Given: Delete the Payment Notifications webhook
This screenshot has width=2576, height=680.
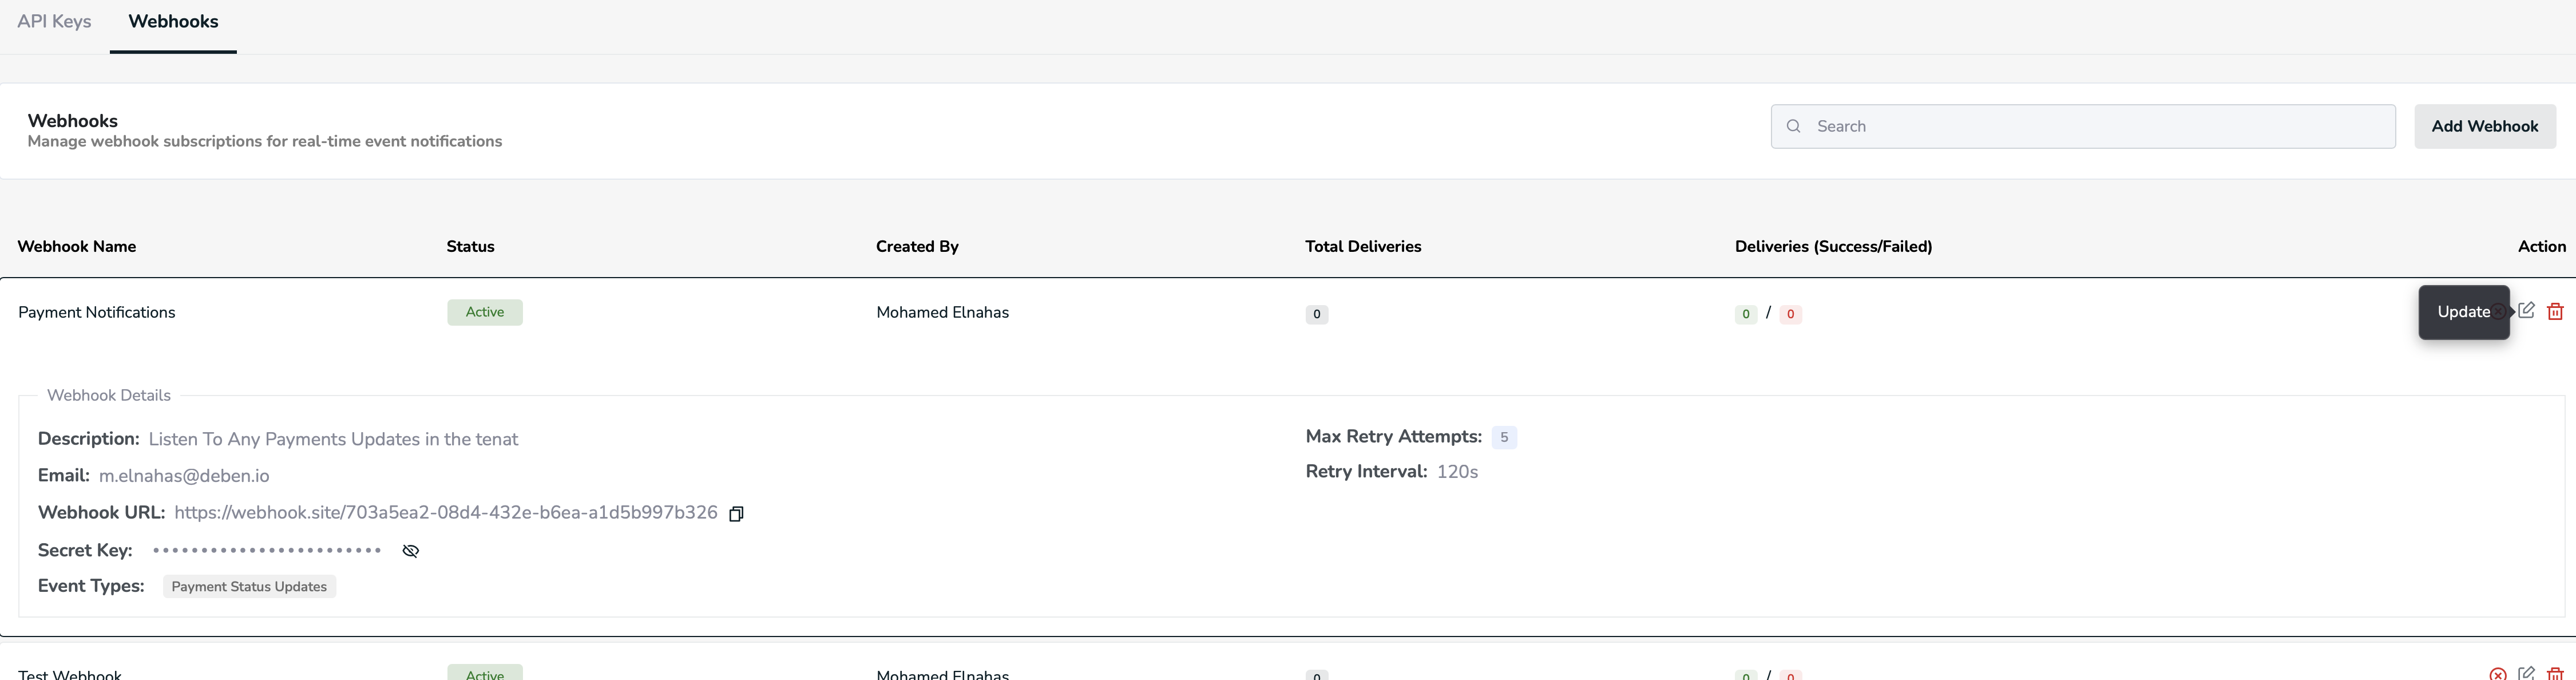Looking at the screenshot, I should tap(2555, 311).
